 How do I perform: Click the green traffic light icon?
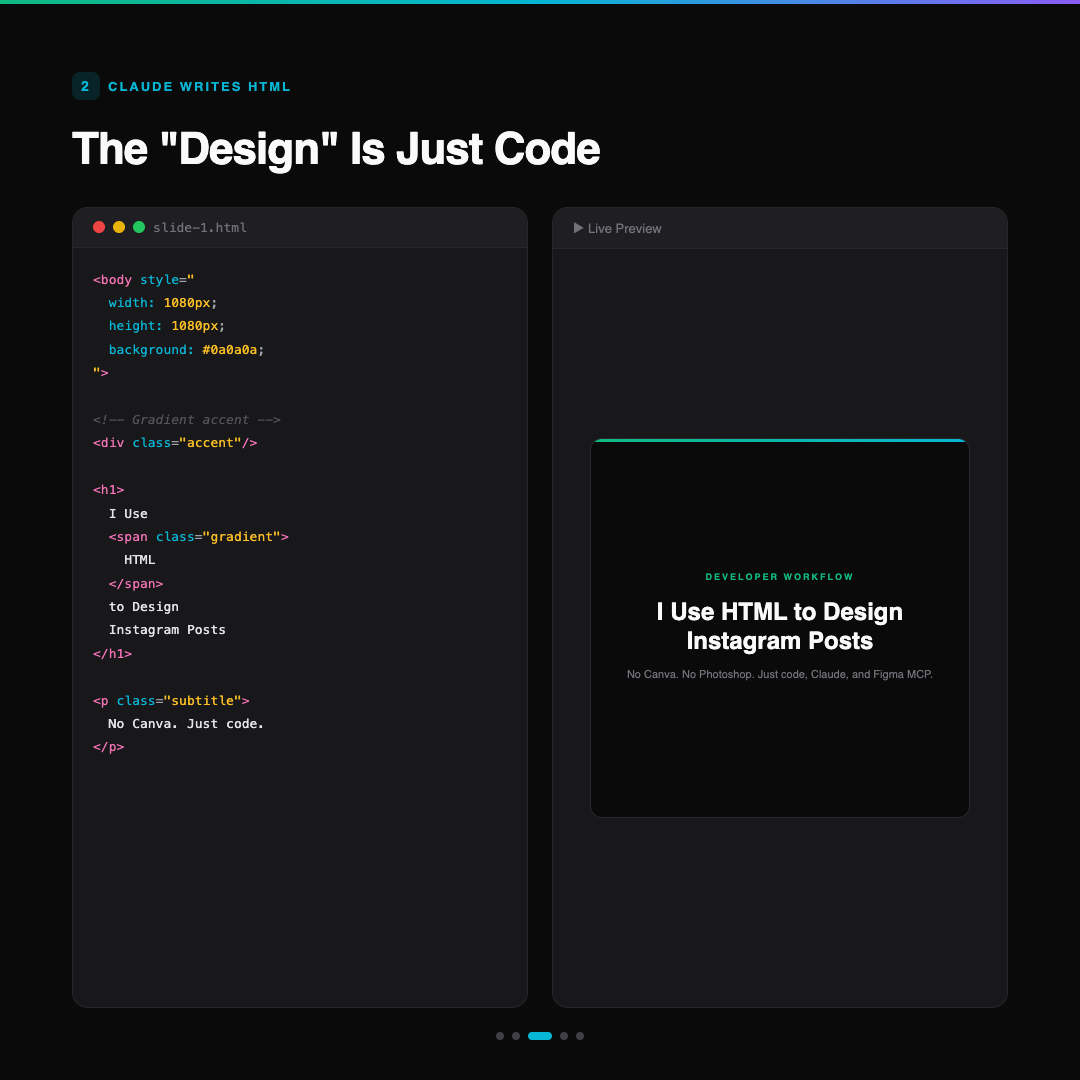pyautogui.click(x=139, y=227)
